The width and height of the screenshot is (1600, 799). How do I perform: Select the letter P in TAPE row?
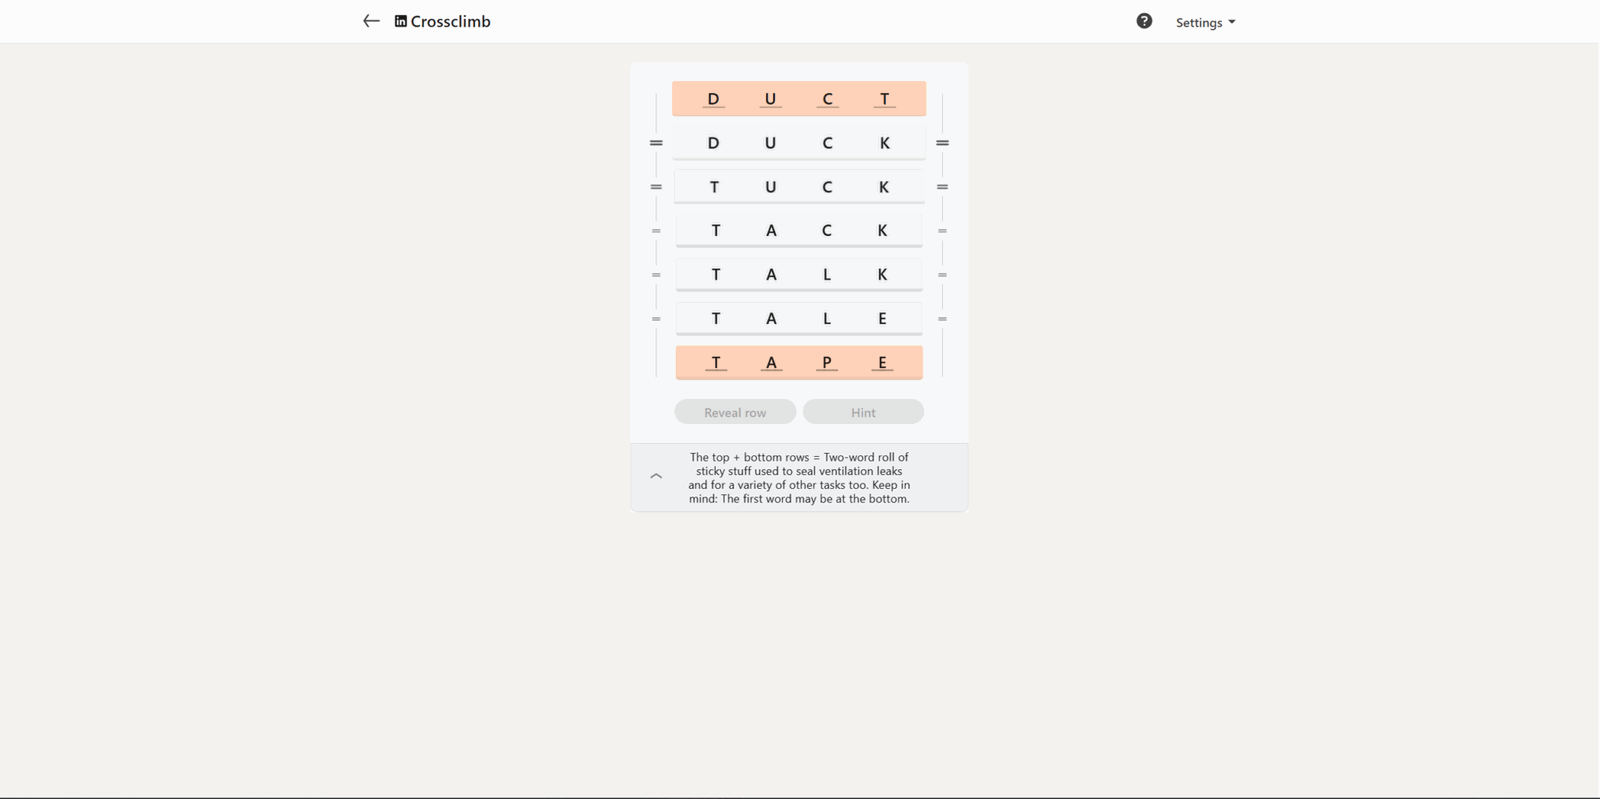coord(827,362)
